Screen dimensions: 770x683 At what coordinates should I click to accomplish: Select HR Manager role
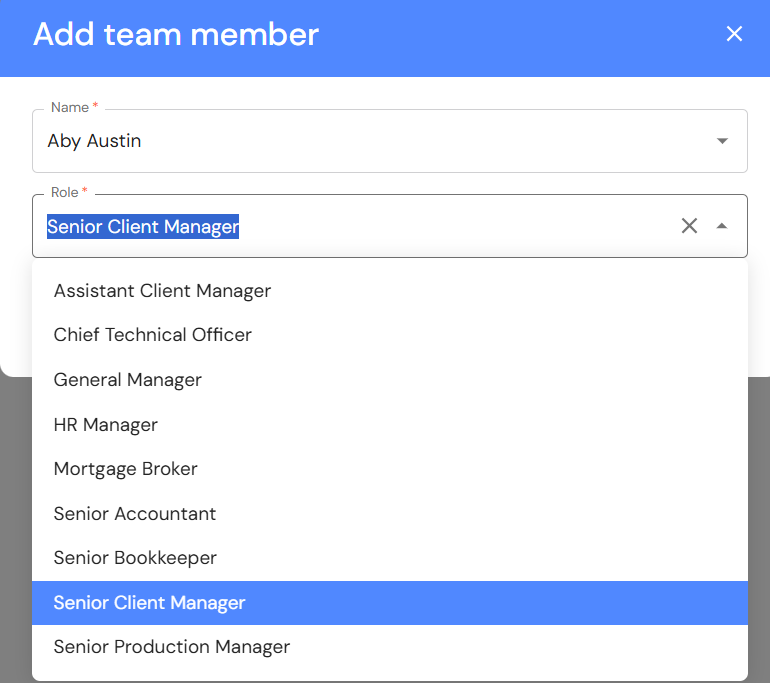click(105, 425)
